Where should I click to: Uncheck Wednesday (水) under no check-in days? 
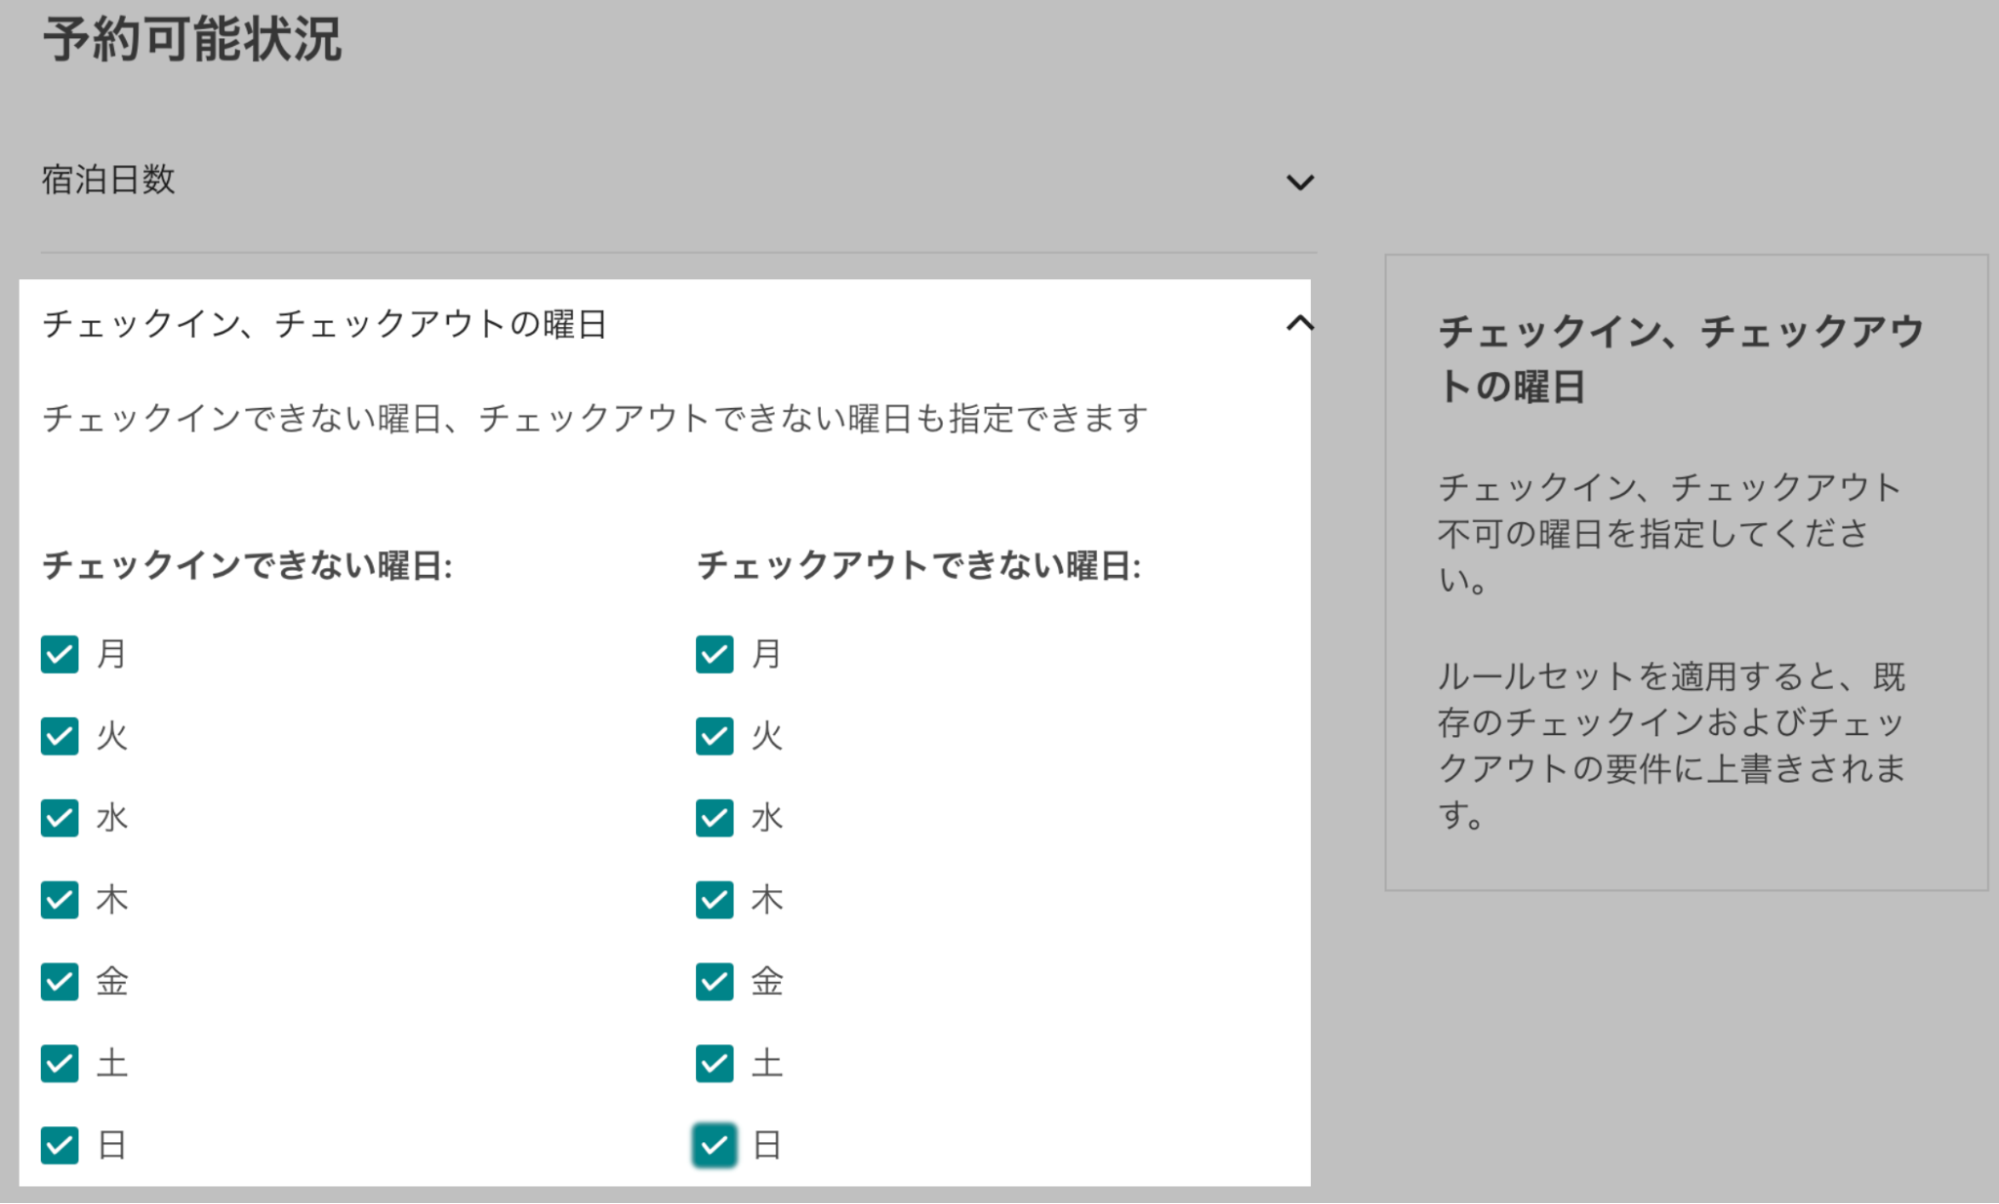(60, 818)
